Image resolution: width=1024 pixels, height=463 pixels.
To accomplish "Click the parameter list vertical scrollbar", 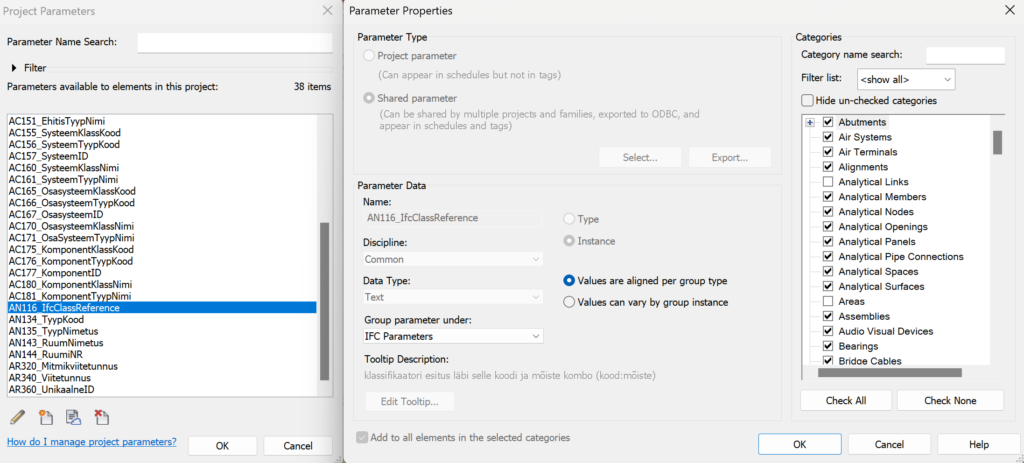I will coord(325,301).
